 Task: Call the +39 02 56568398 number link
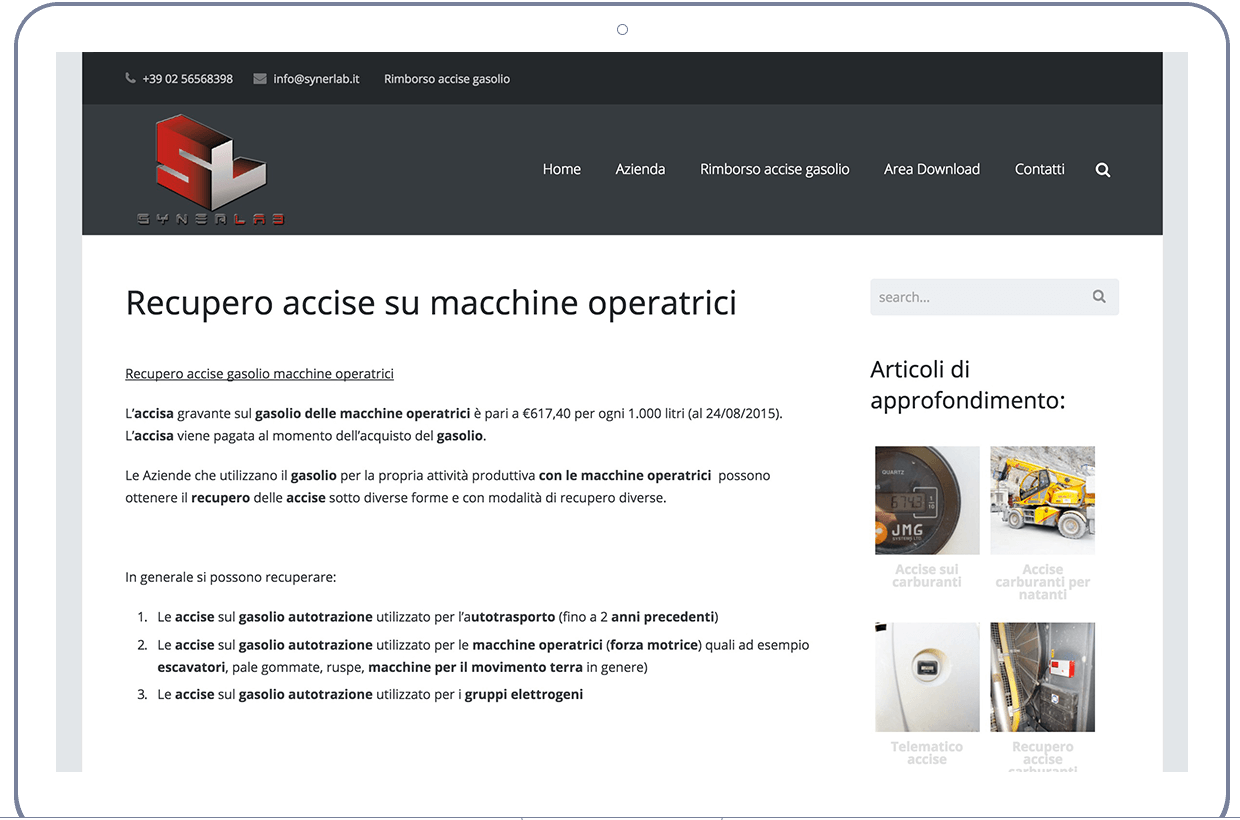(x=187, y=79)
